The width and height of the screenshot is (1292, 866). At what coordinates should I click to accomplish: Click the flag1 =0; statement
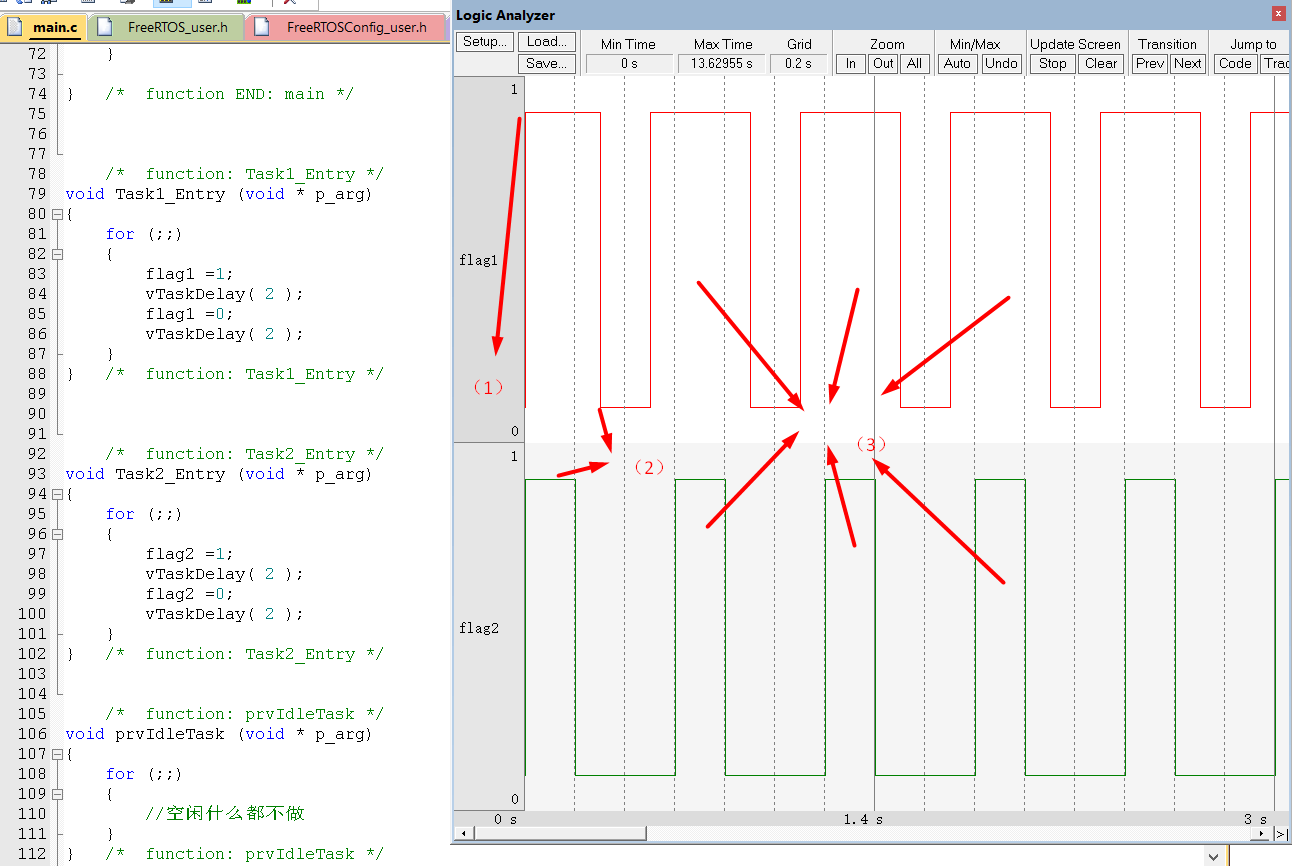[189, 314]
